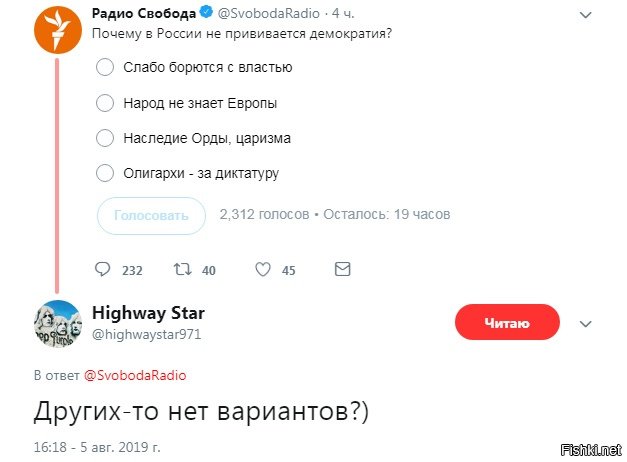Click the reply speech bubble icon
627x462 pixels.
tap(102, 269)
